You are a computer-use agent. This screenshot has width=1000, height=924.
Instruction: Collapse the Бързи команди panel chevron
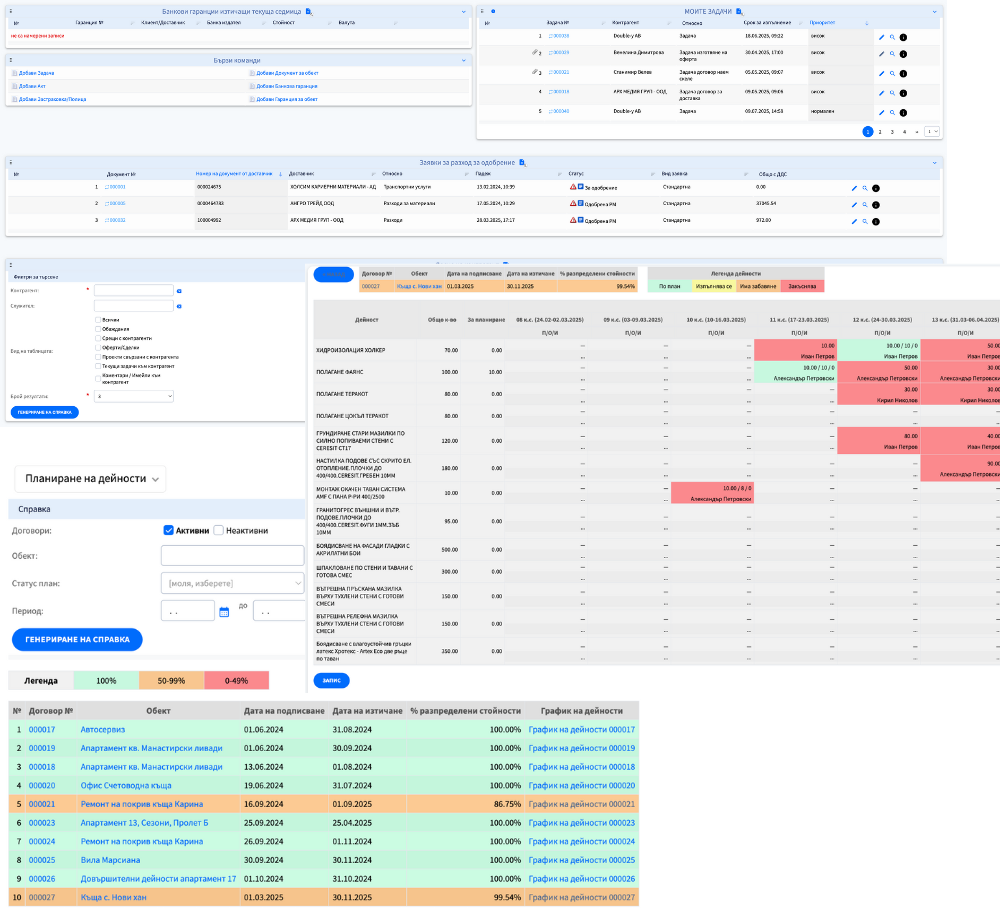(x=464, y=60)
